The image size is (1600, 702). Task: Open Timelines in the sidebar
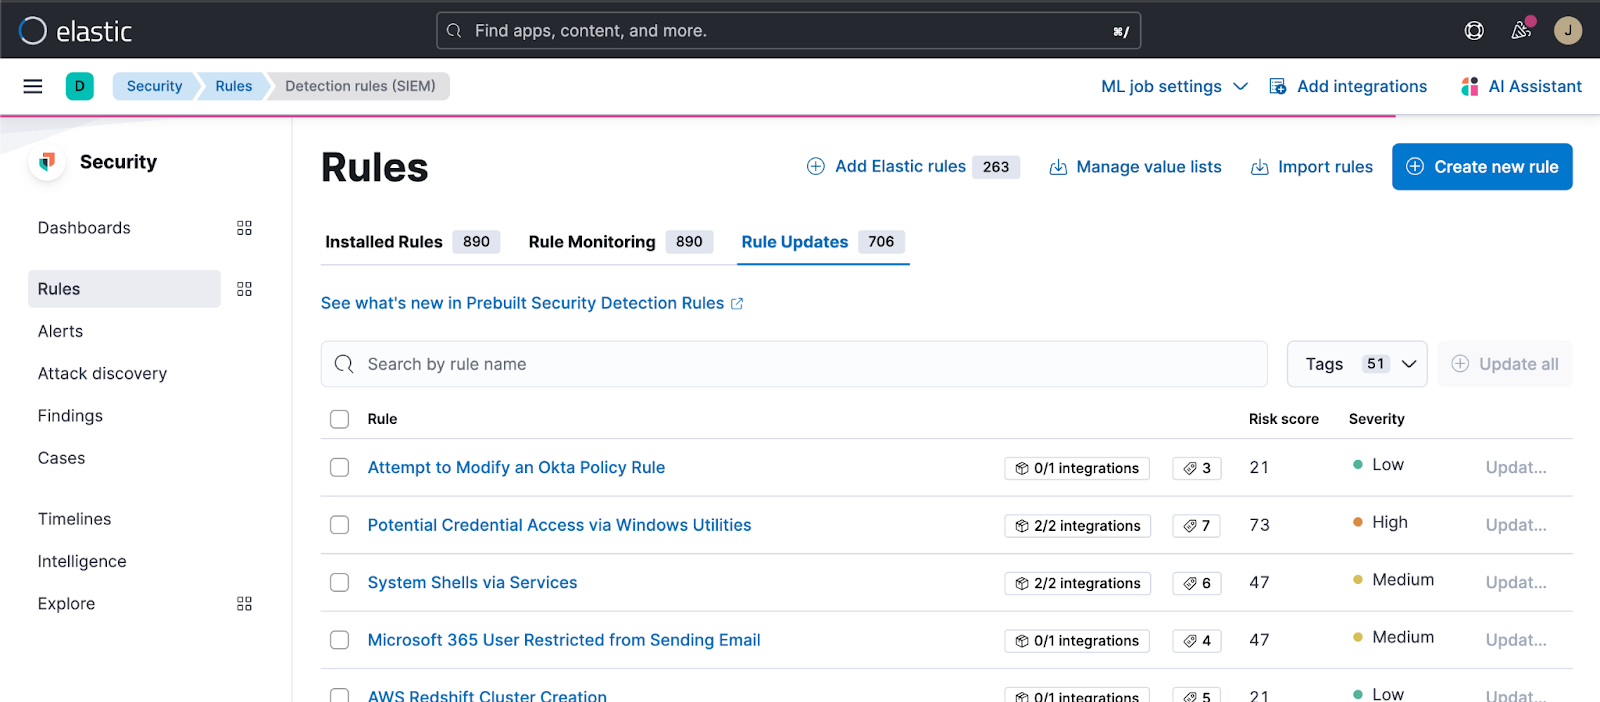[74, 519]
